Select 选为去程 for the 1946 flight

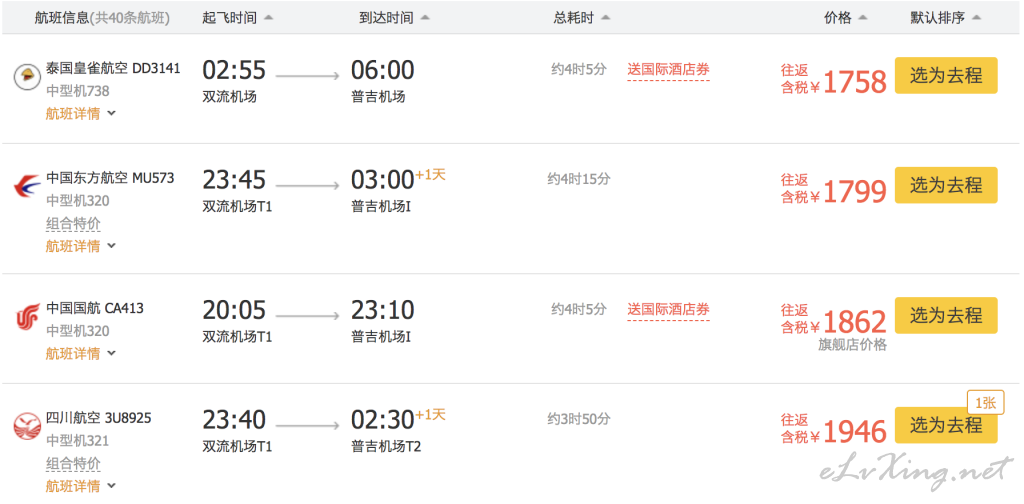point(946,425)
